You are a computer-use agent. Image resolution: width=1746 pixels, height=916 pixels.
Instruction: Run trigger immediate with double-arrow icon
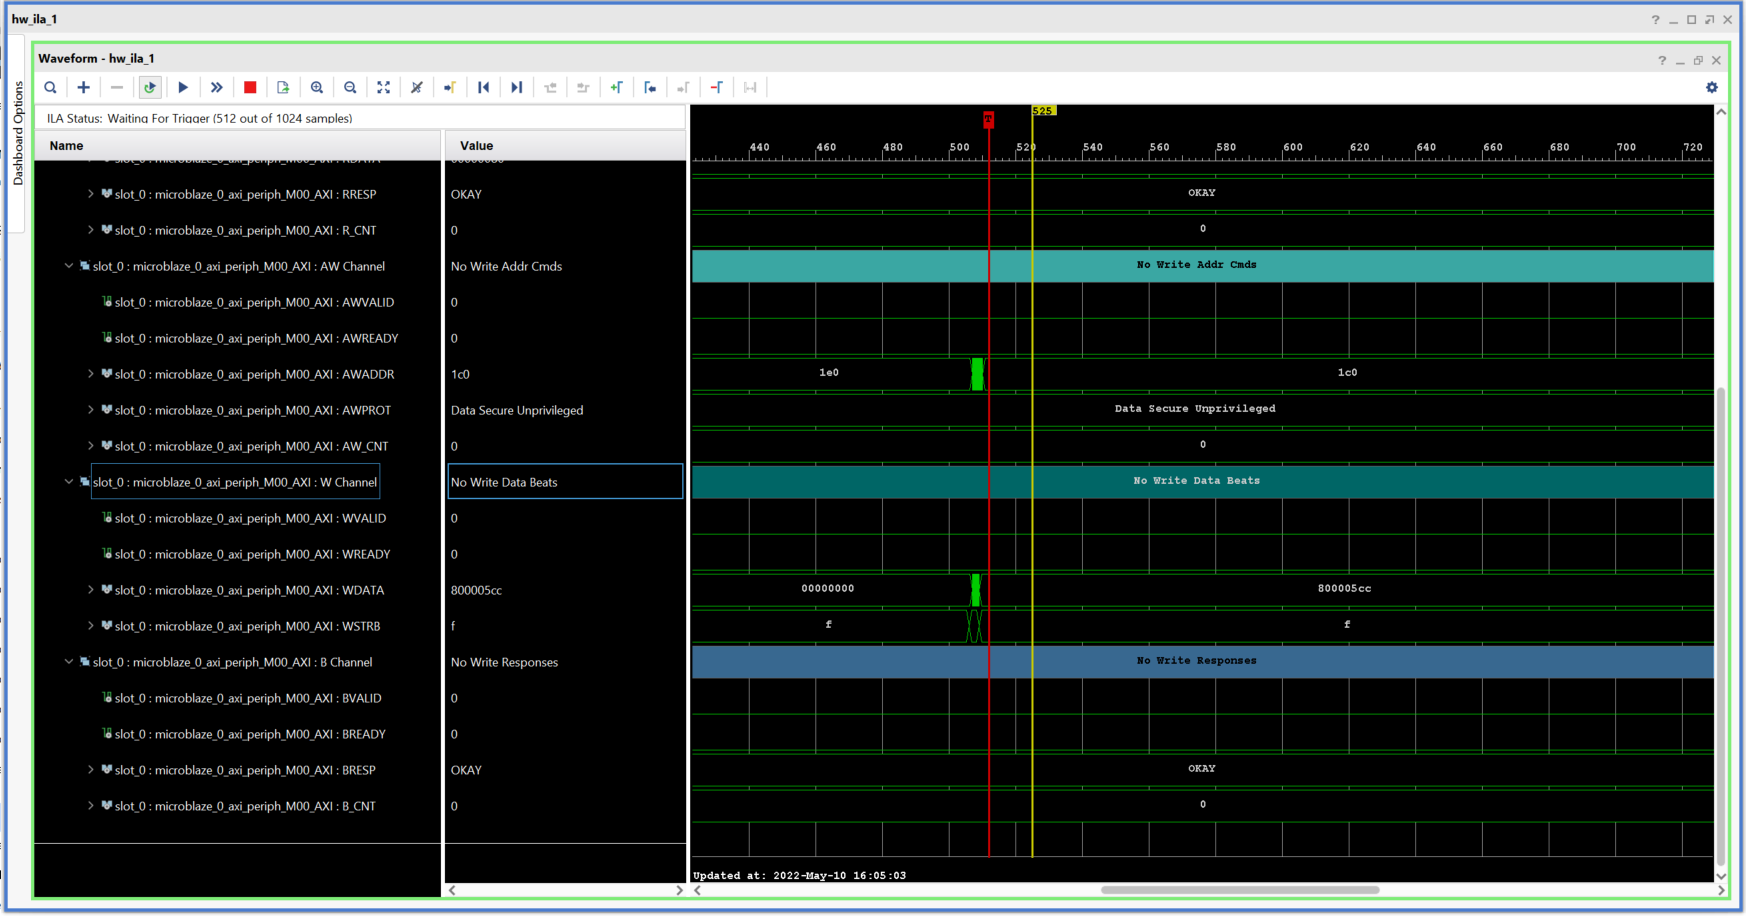coord(216,88)
